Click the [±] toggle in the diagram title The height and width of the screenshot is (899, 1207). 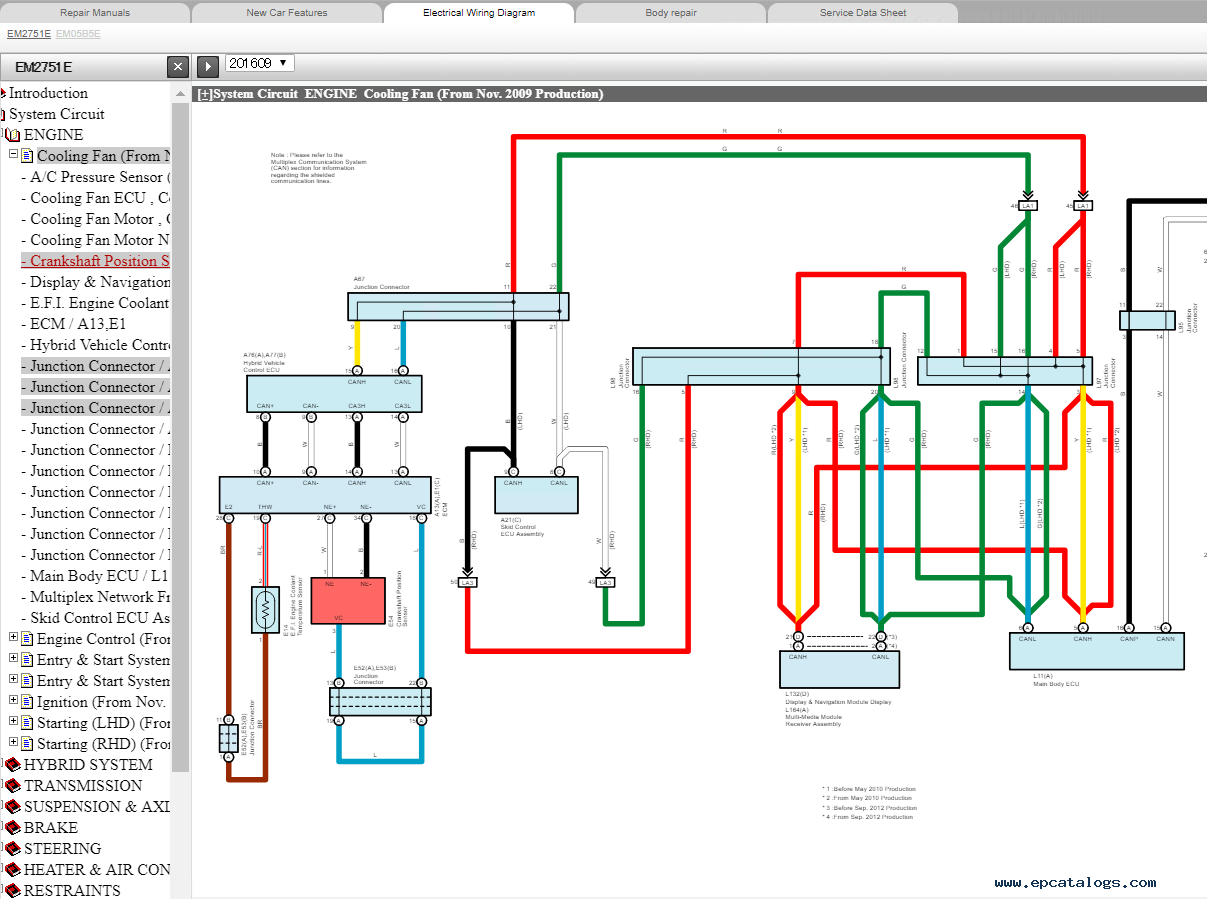pos(205,94)
